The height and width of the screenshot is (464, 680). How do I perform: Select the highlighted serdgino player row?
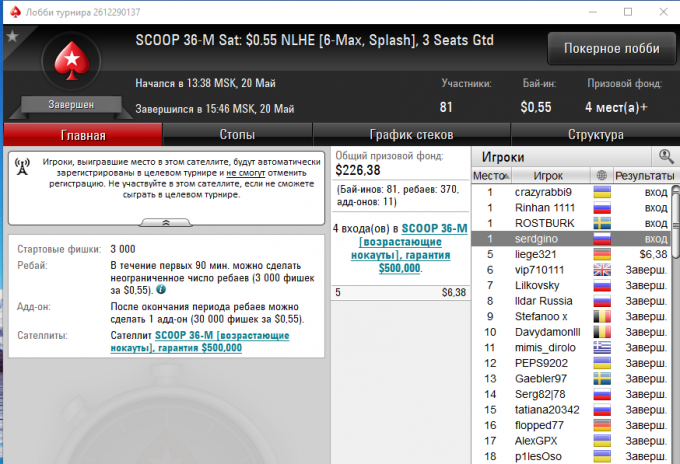[571, 239]
